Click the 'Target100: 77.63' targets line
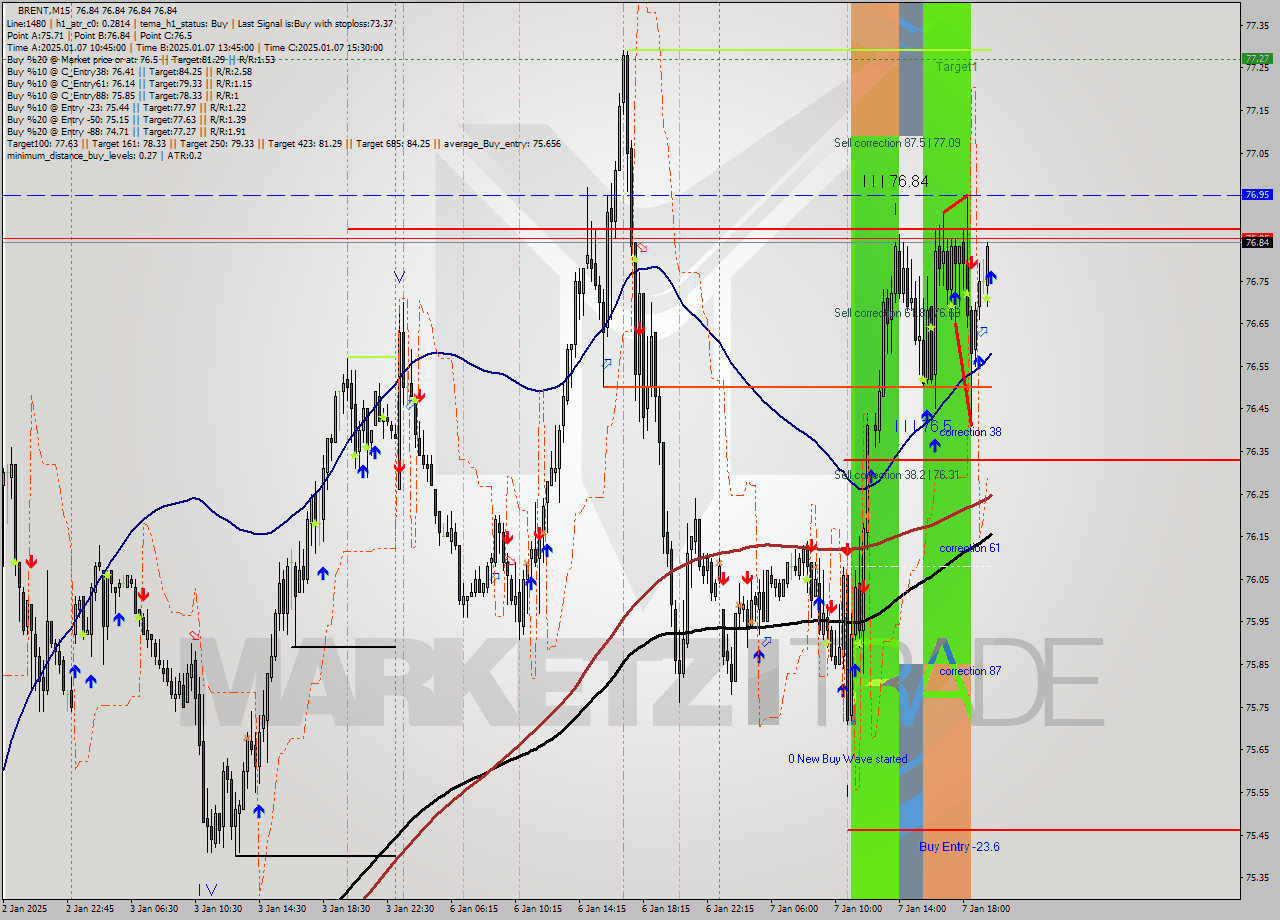 click(x=283, y=143)
